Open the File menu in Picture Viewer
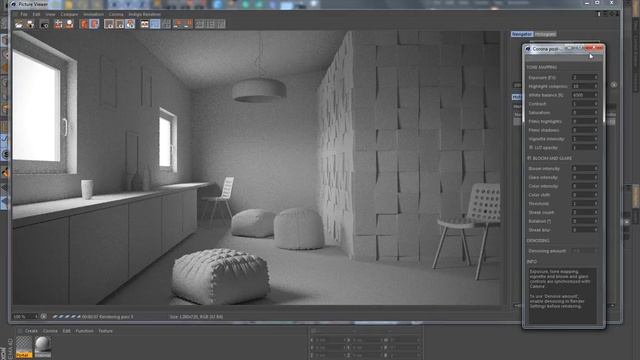The width and height of the screenshot is (640, 360). coord(24,14)
